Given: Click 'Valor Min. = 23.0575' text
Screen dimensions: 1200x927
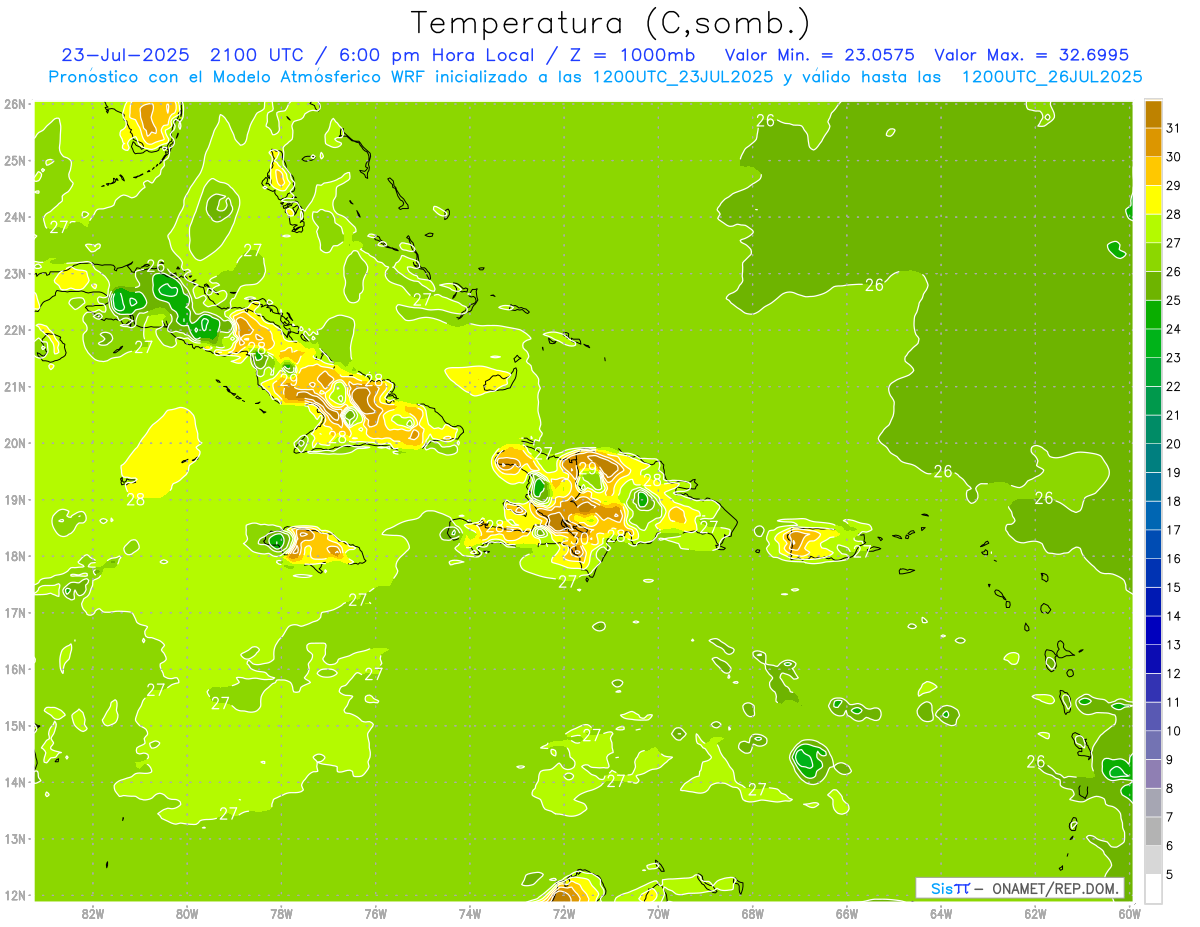Looking at the screenshot, I should tap(820, 55).
